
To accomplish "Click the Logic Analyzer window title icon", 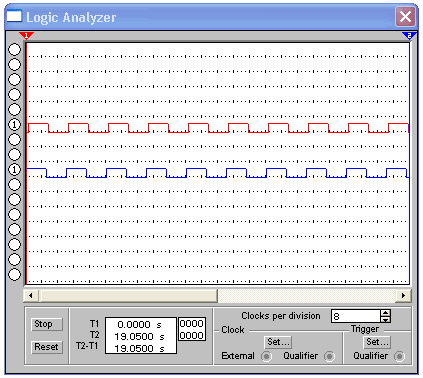I will tap(14, 16).
